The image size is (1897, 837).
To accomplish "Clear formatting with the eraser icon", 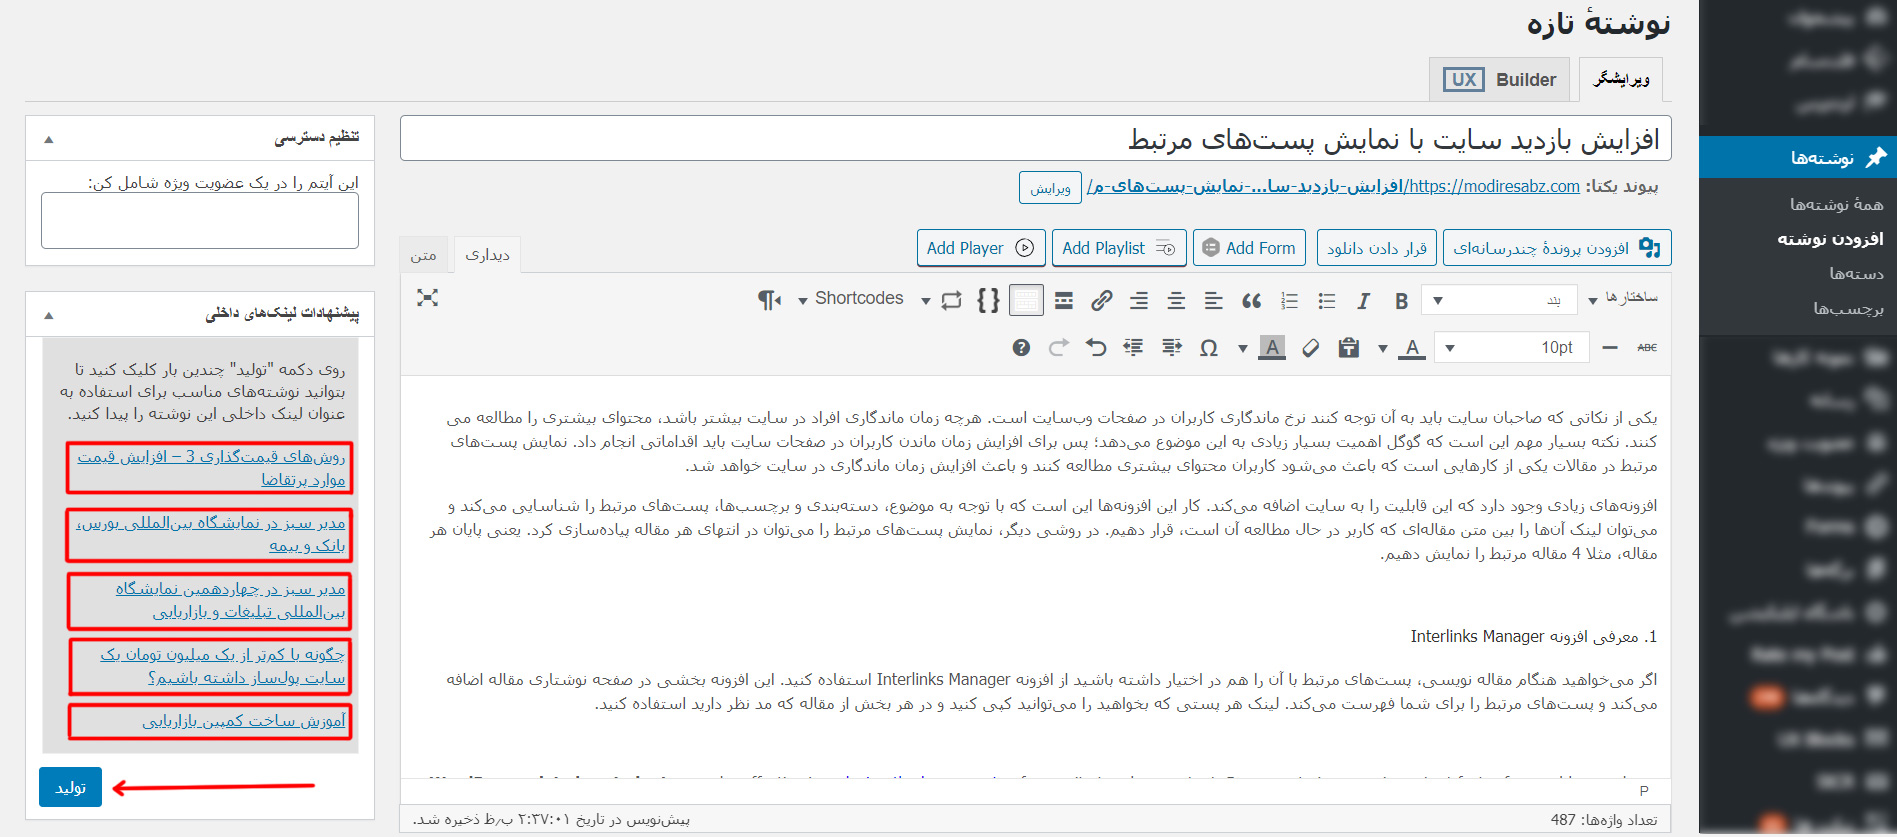I will click(x=1310, y=348).
